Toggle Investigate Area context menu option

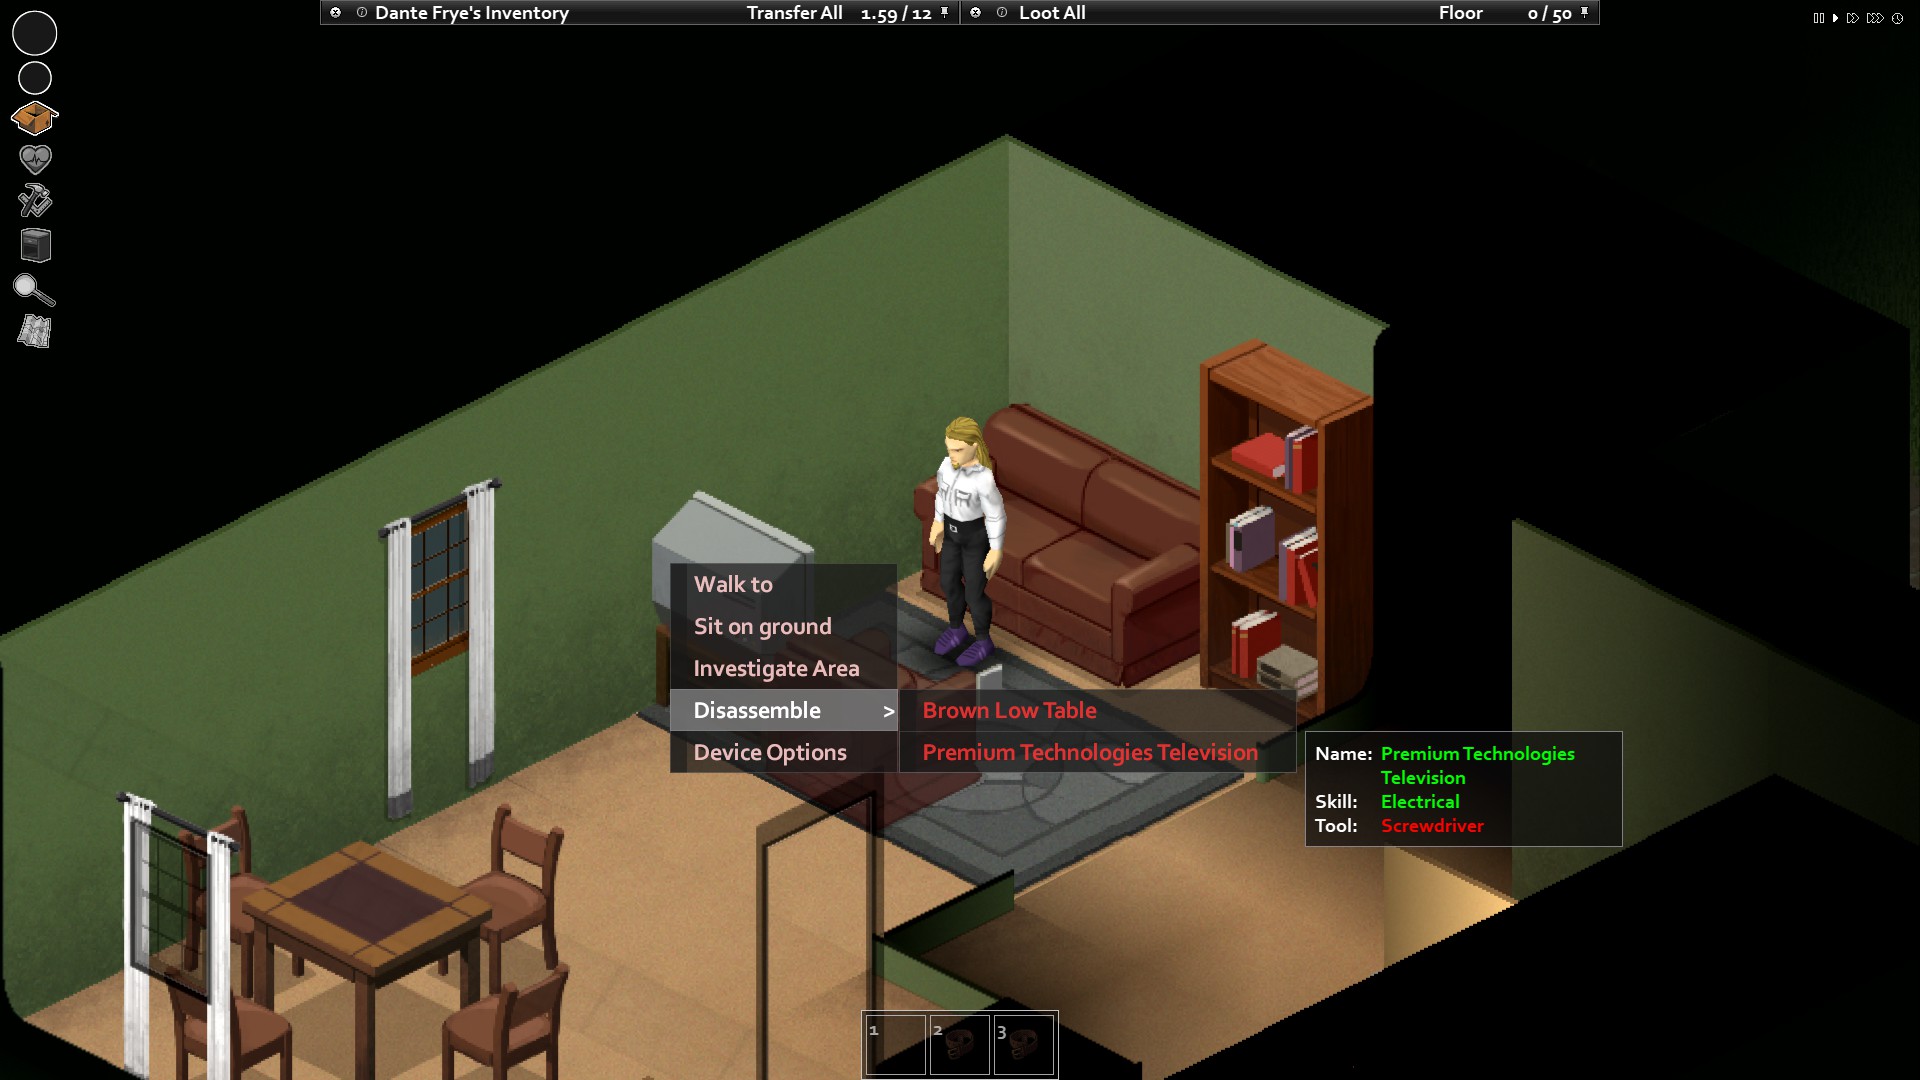777,669
